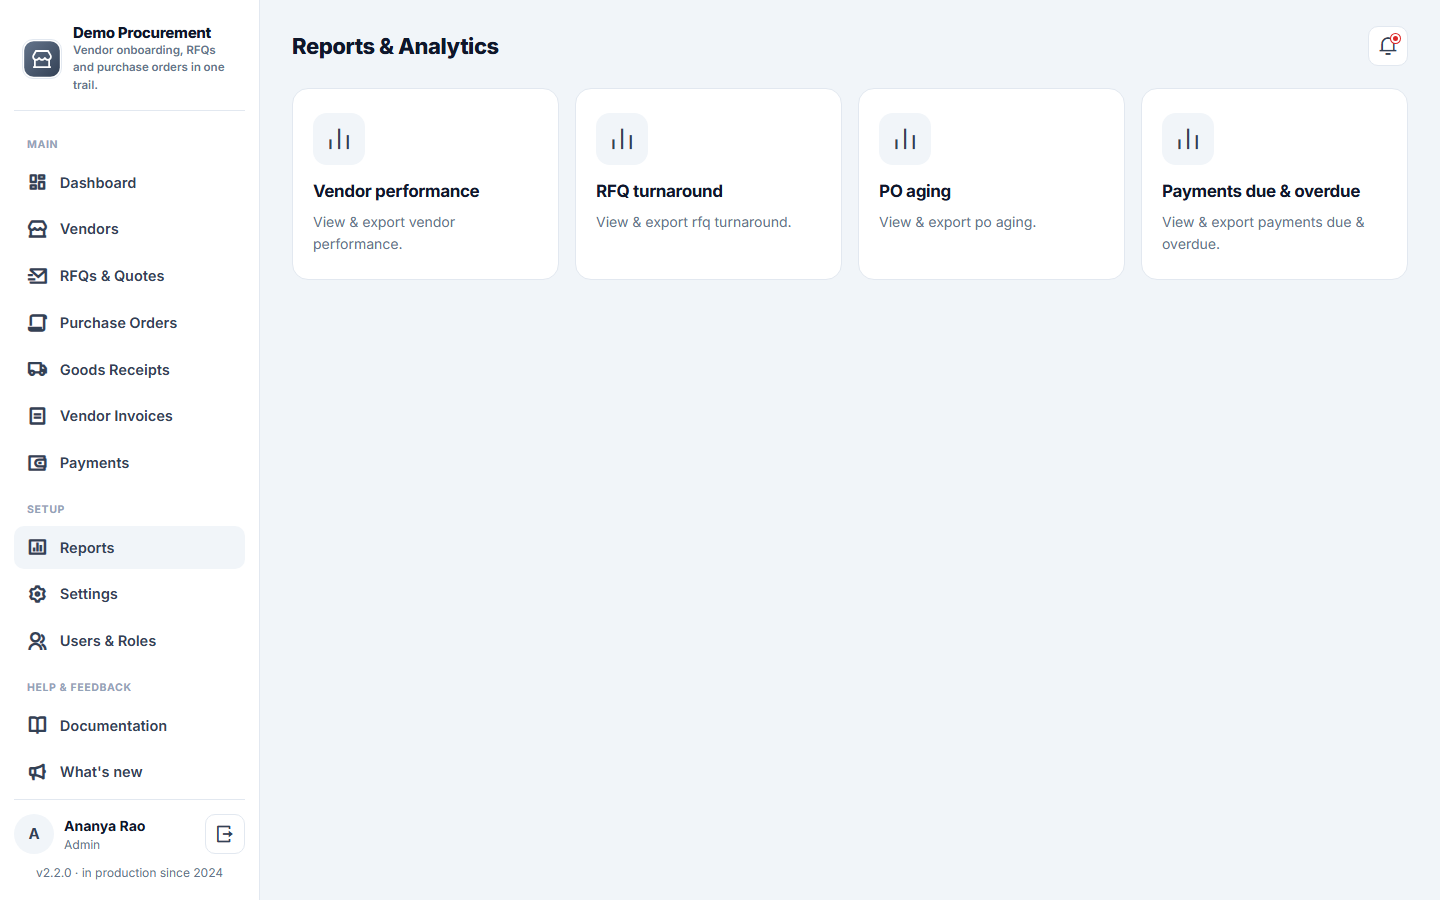The image size is (1440, 900).
Task: Click the Vendor Invoices document icon
Action: pos(37,416)
